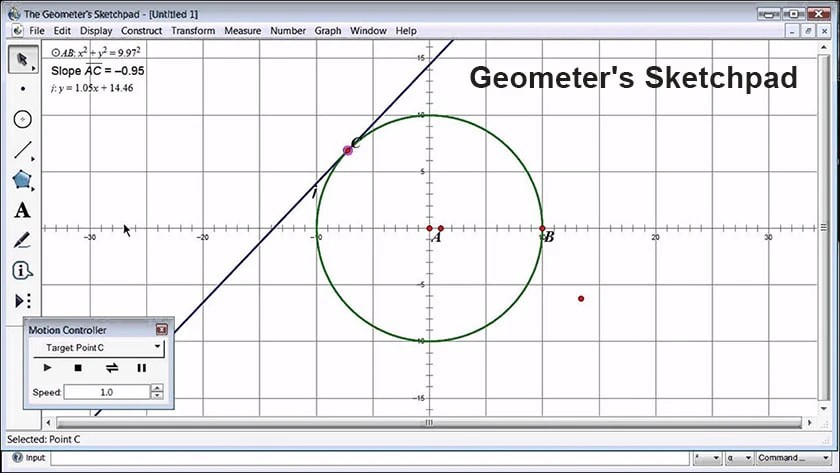Open the Edit menu
840x473 pixels.
62,31
